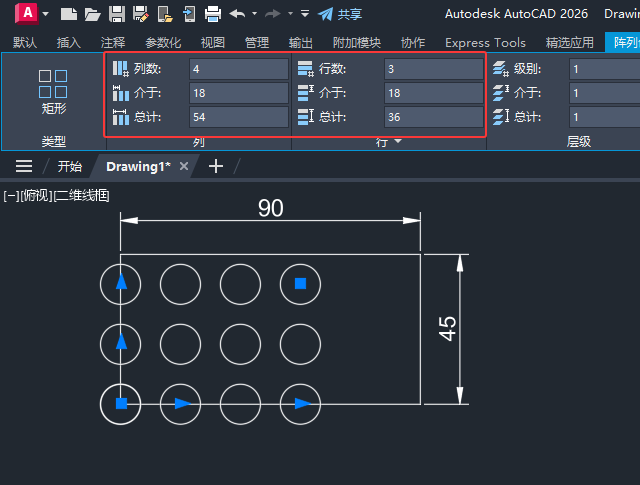Click Save to Web and Mobile icon
This screenshot has width=640, height=485.
tap(189, 14)
